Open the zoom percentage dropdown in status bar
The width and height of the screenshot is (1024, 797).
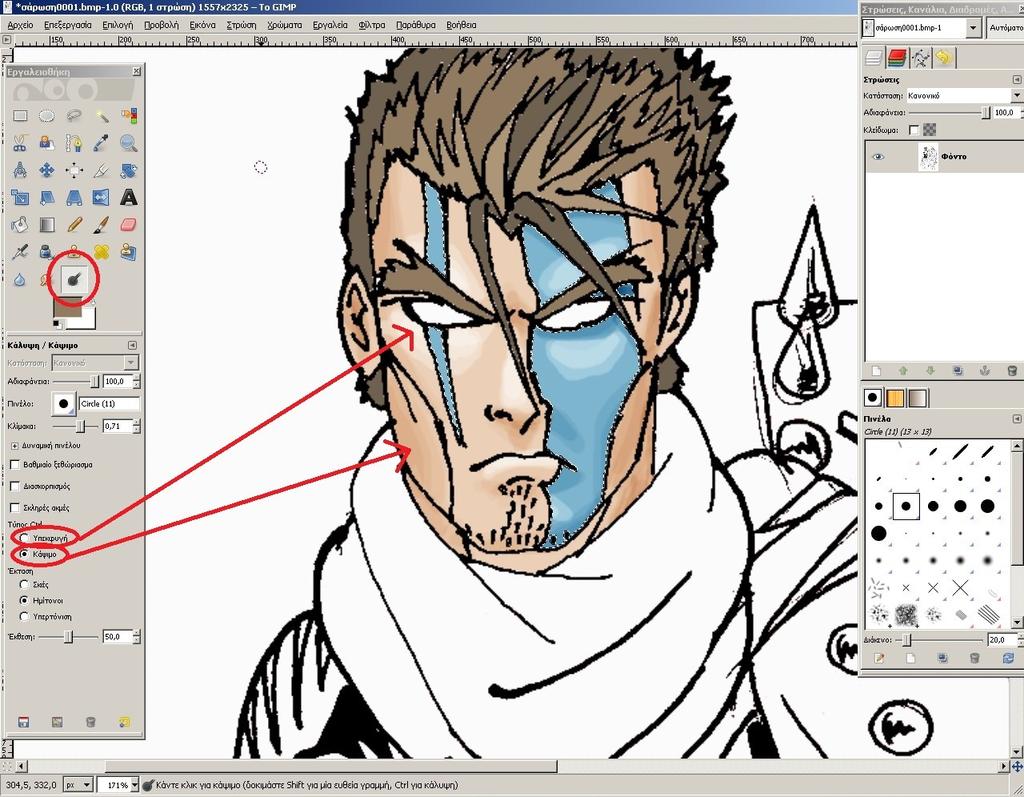(135, 785)
